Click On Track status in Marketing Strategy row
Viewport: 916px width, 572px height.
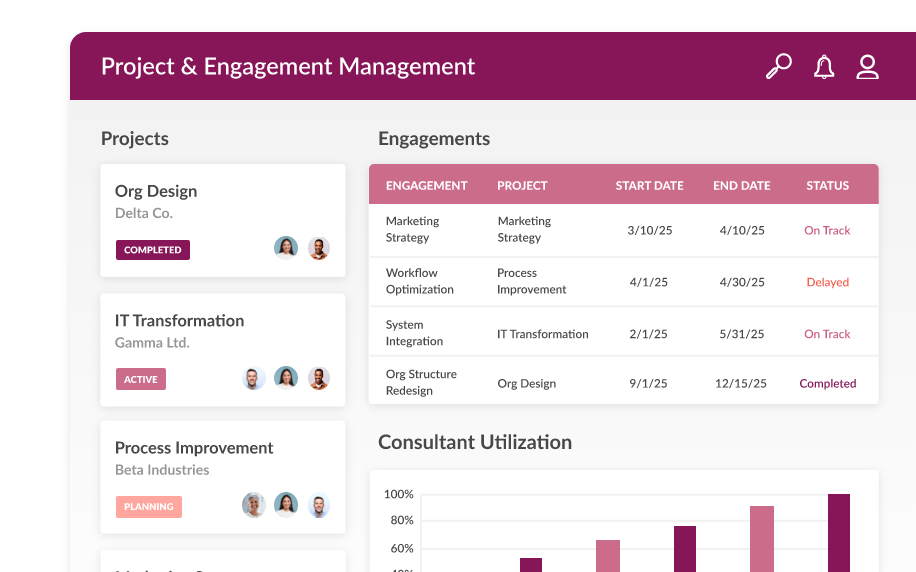click(827, 230)
